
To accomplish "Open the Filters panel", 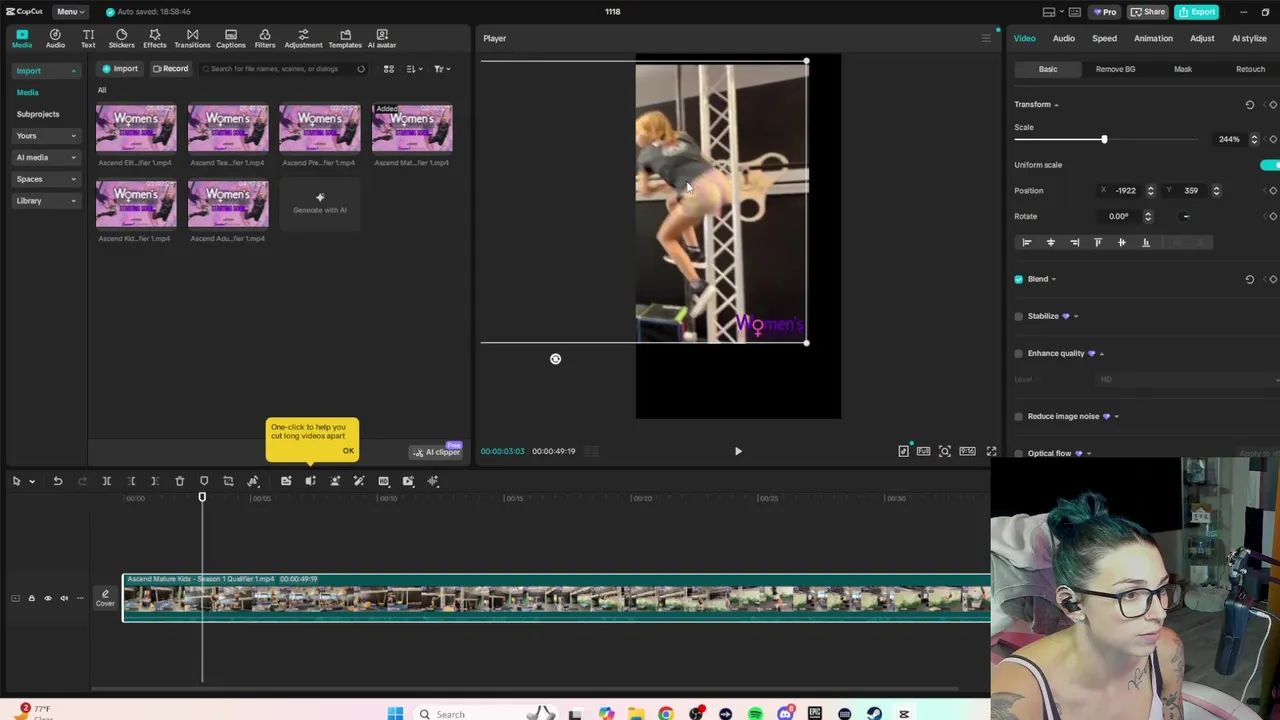I will (x=264, y=39).
